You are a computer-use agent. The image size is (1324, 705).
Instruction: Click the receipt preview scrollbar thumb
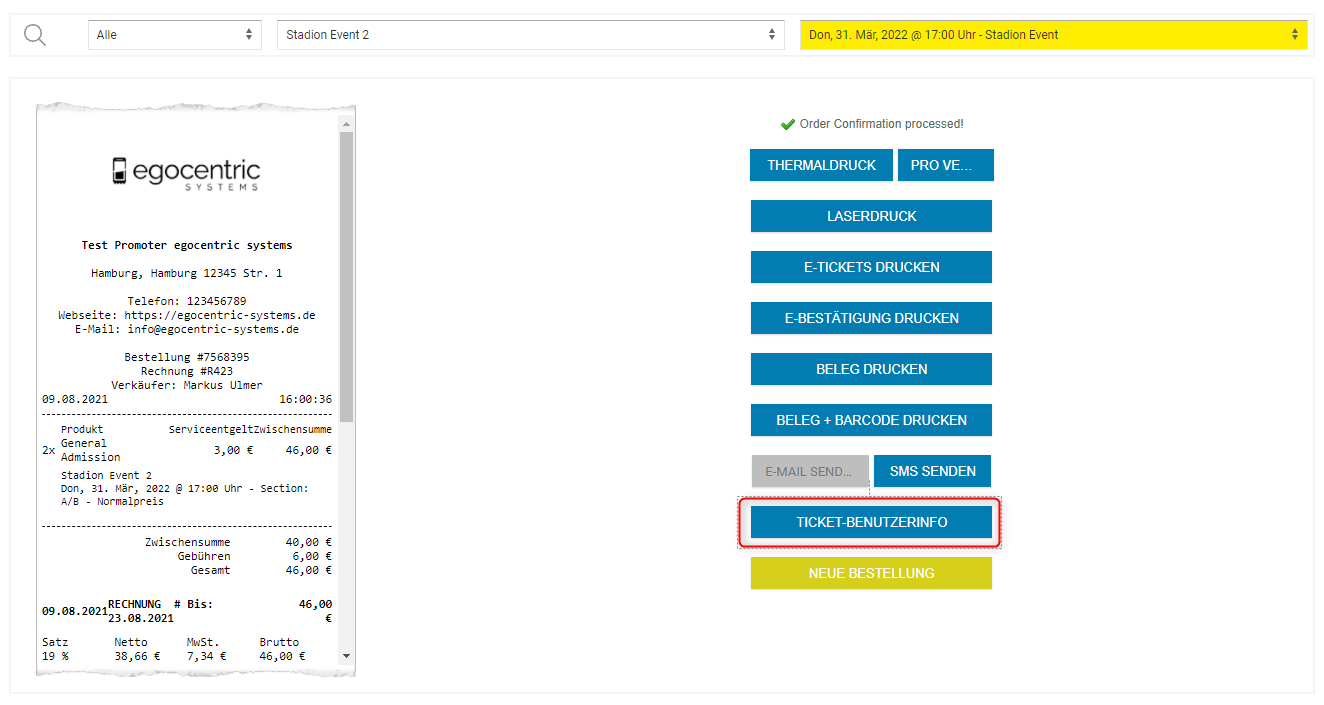[347, 275]
